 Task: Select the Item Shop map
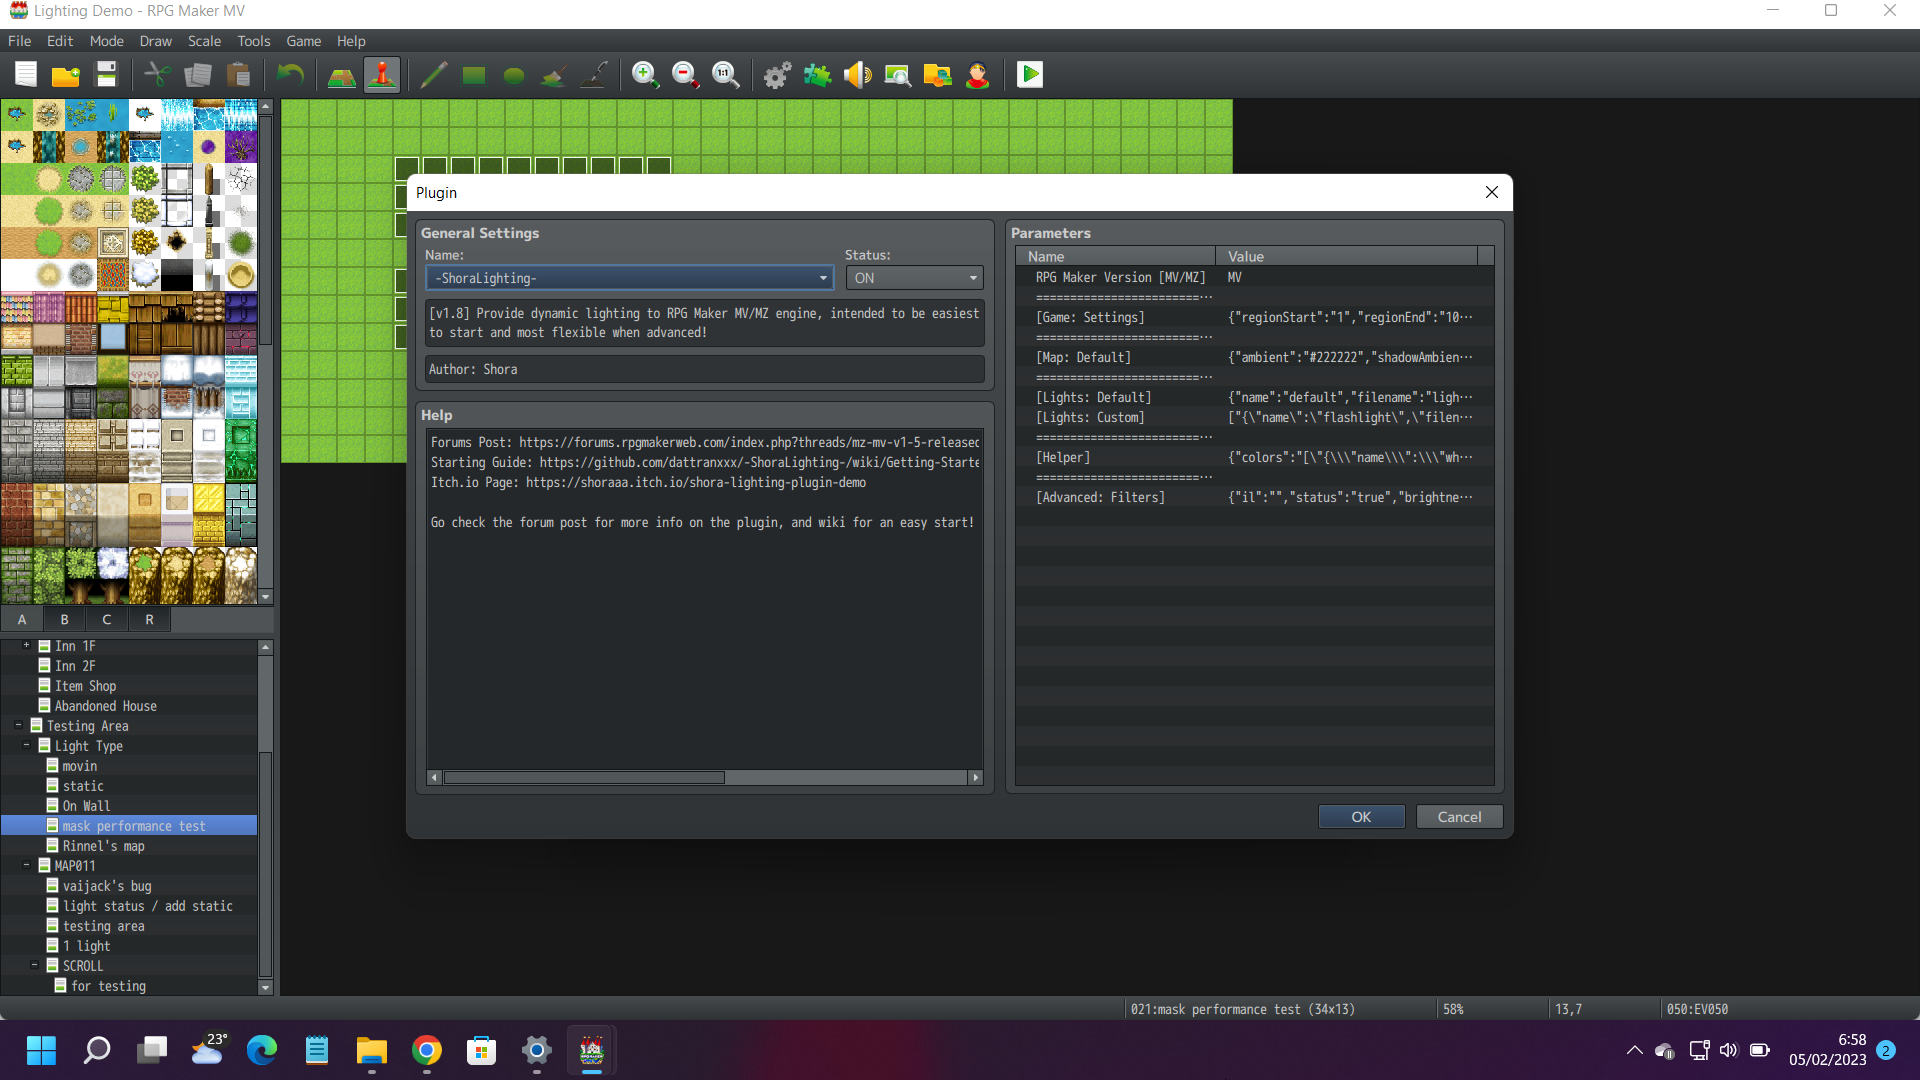(x=85, y=686)
